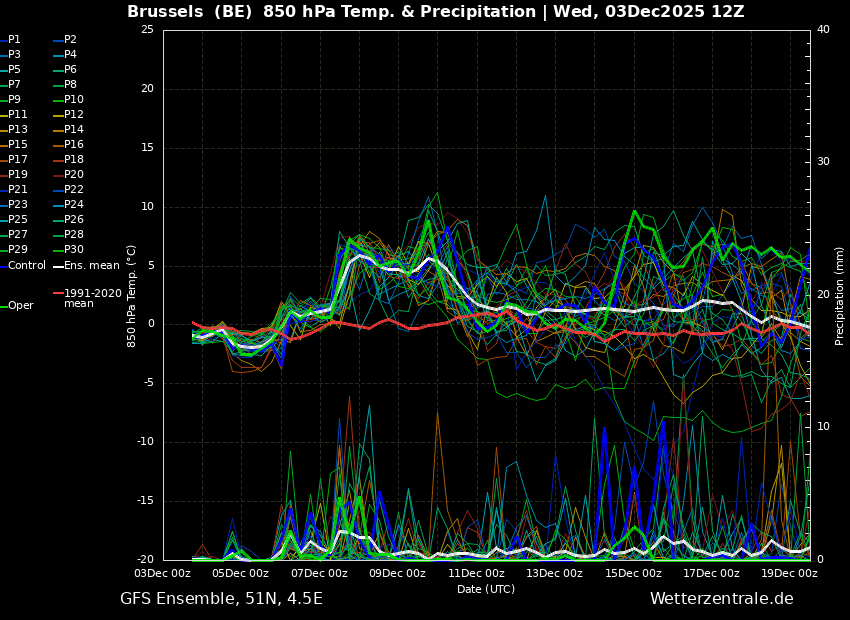Viewport: 850px width, 620px height.
Task: Select the 09Dec 00z date tick
Action: [397, 574]
